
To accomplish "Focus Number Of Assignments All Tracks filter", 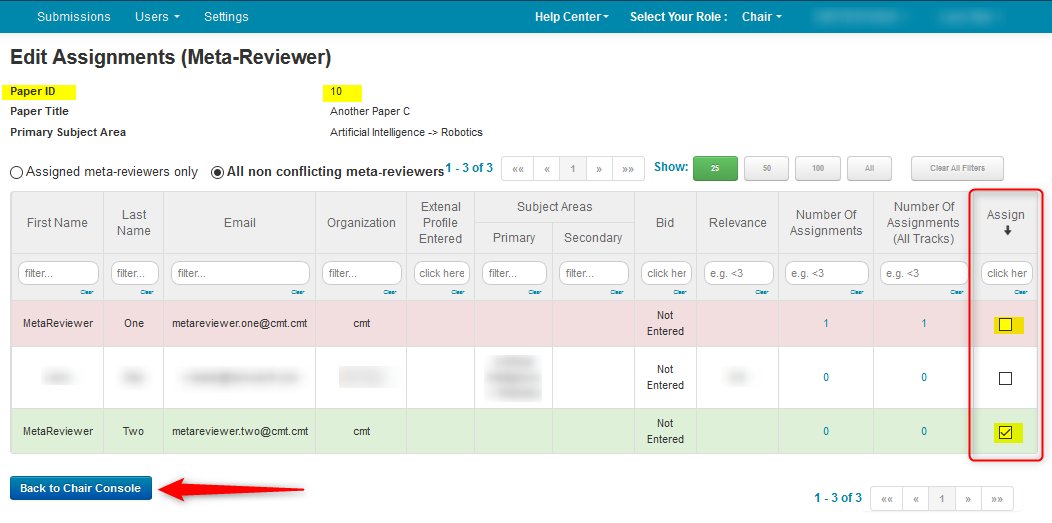I will click(x=924, y=273).
